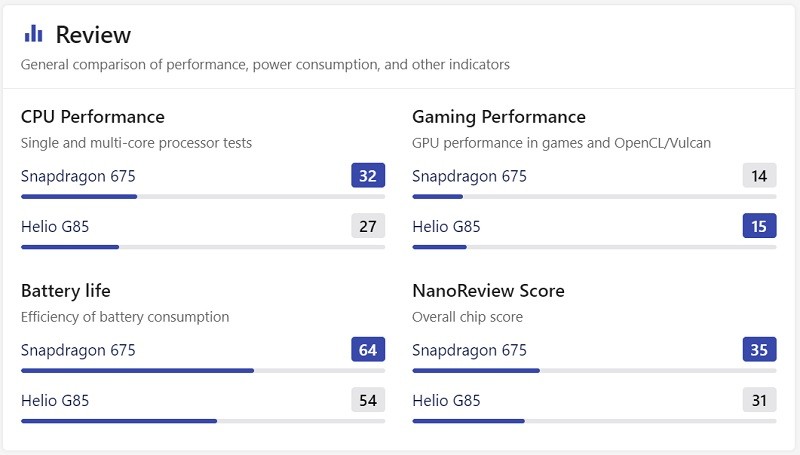This screenshot has width=800, height=455.
Task: Click the bar chart Review icon
Action: click(33, 34)
